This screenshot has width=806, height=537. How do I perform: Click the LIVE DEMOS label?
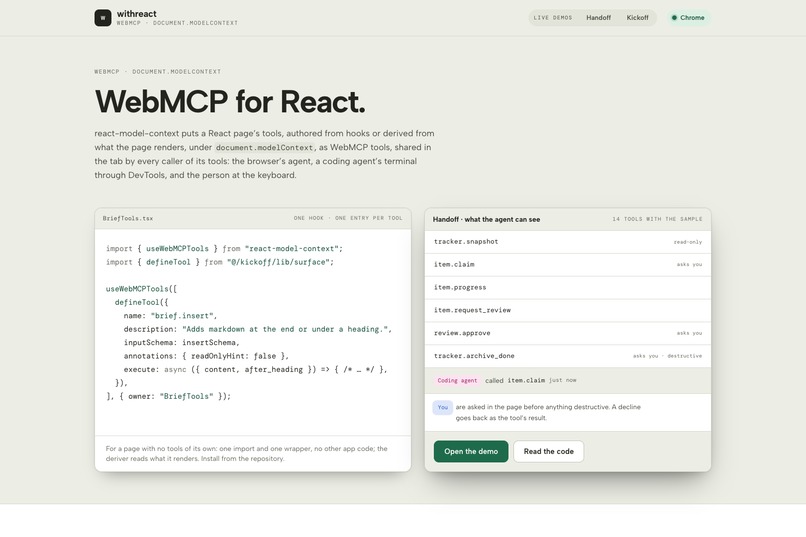tap(553, 17)
